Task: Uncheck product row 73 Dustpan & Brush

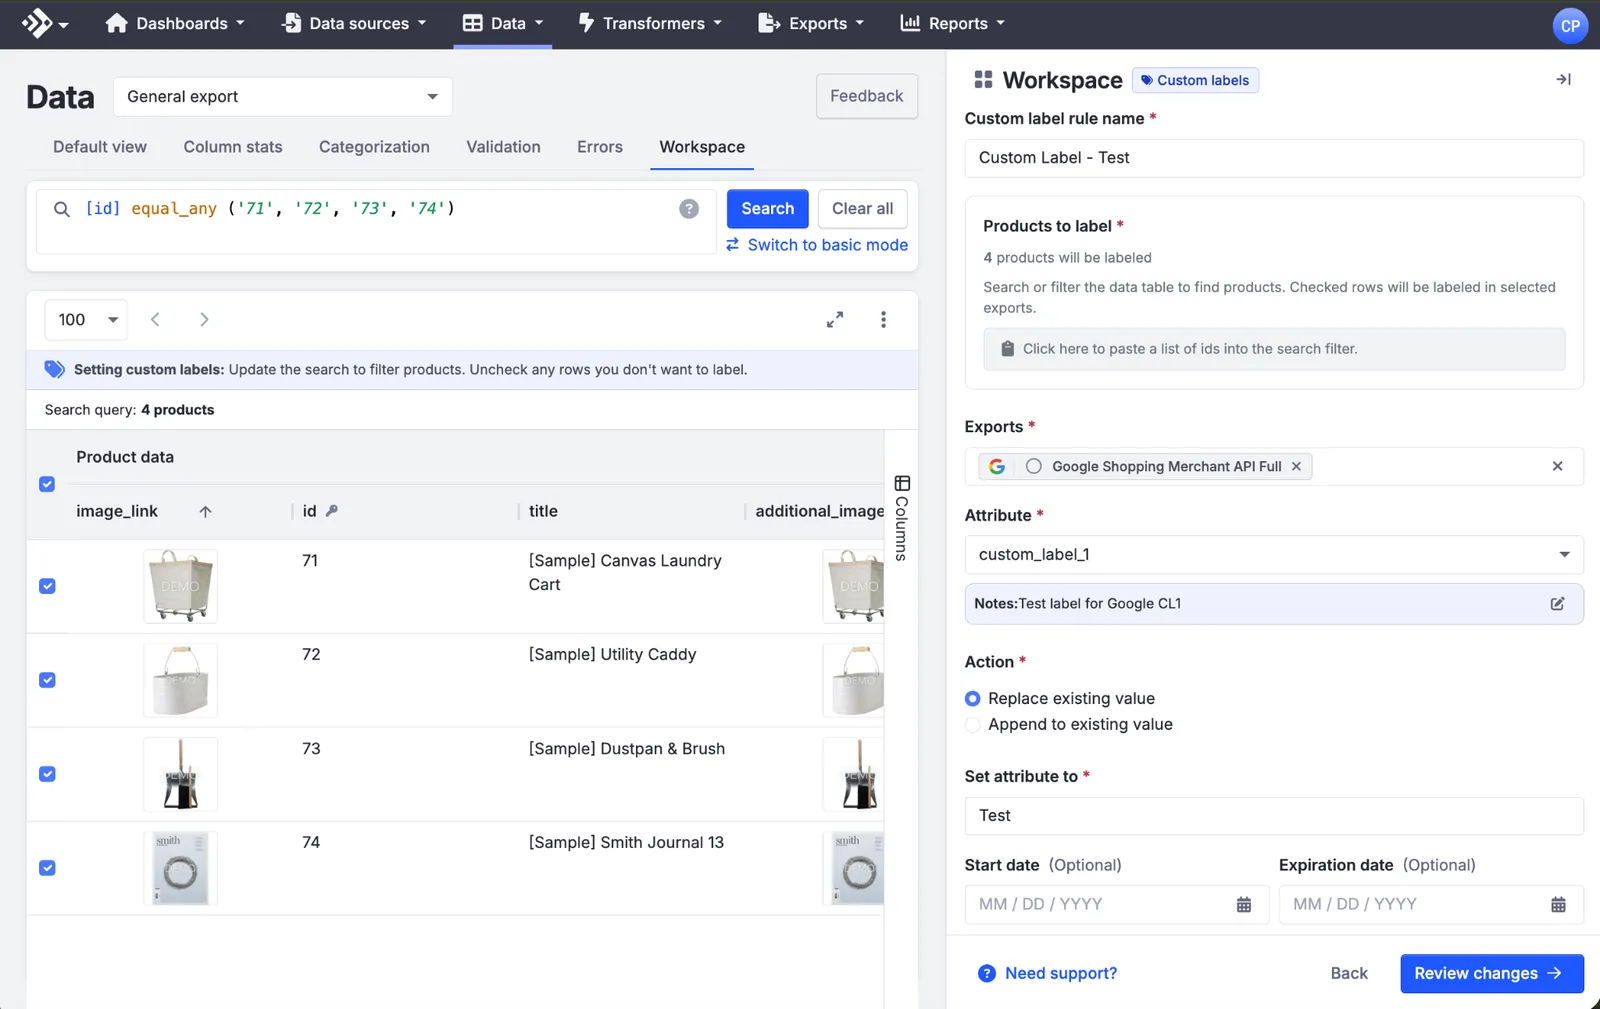Action: [47, 774]
